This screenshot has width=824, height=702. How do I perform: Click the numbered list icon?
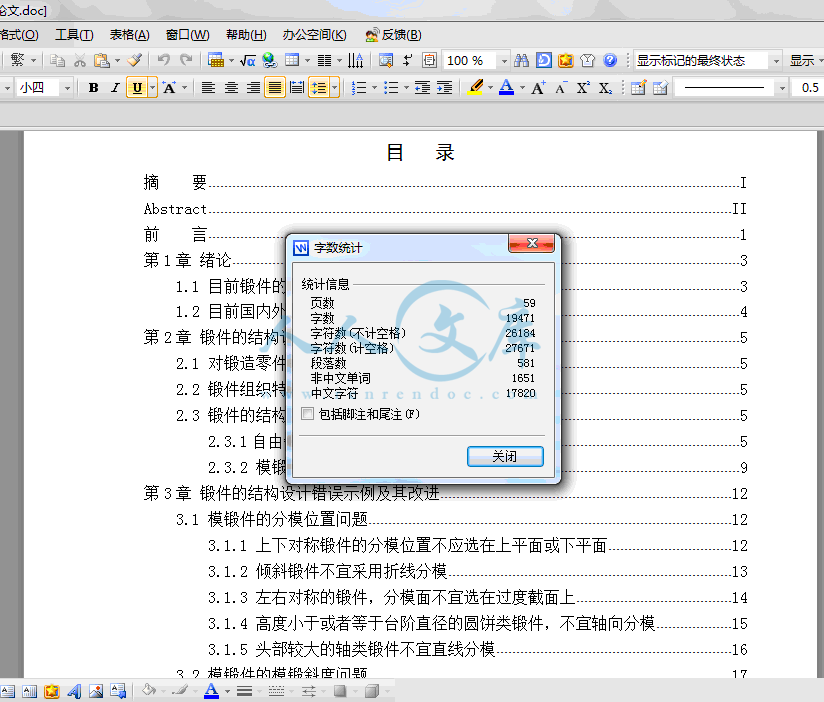(358, 88)
